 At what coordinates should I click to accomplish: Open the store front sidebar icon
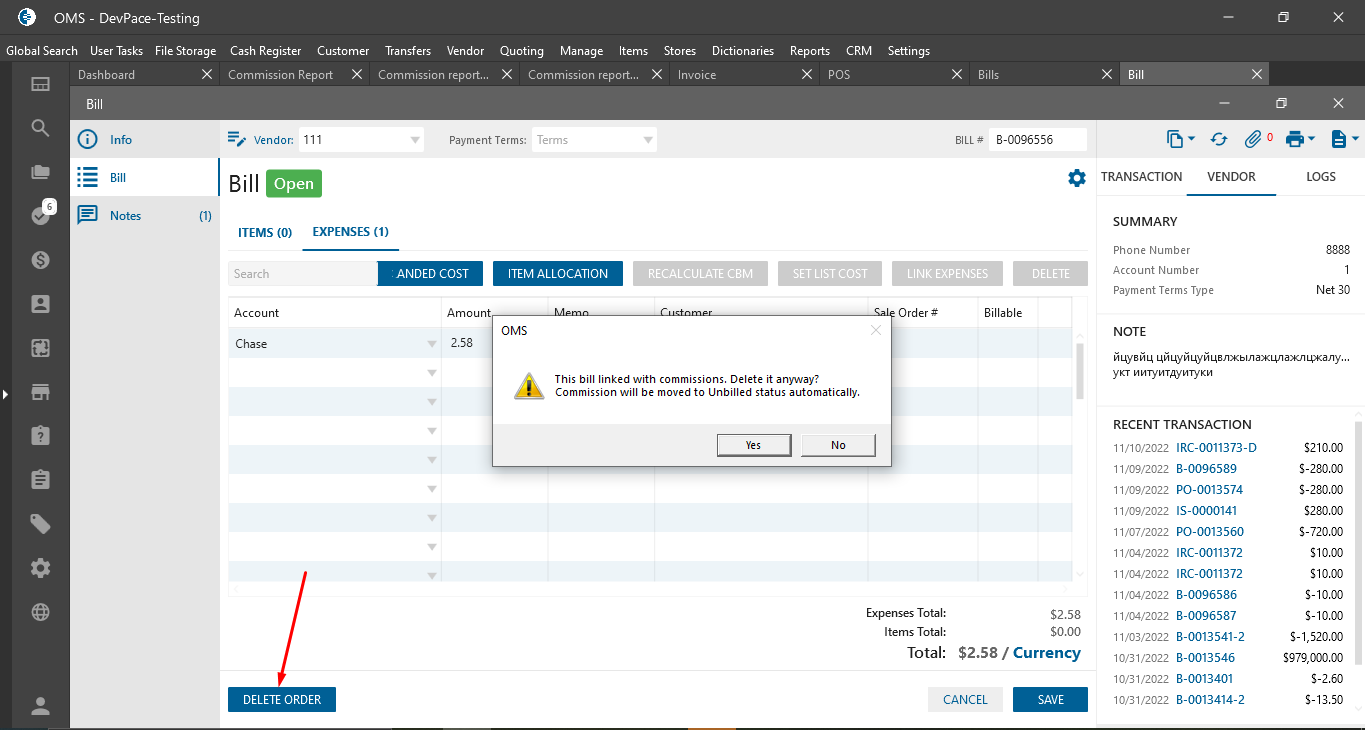[41, 392]
